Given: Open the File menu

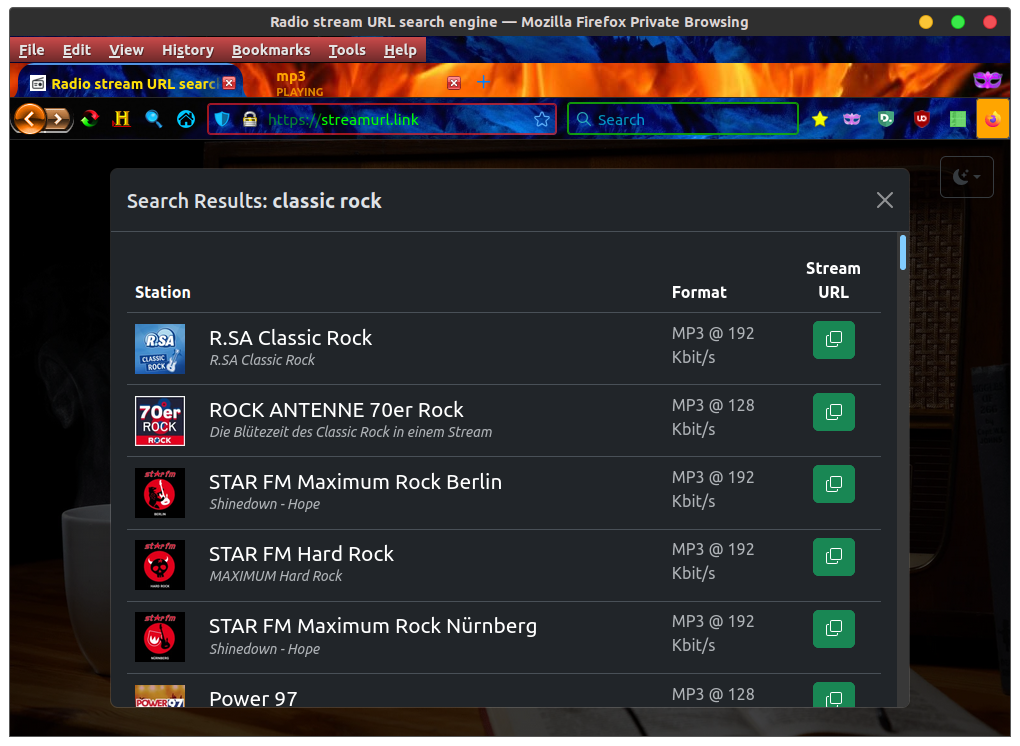Looking at the screenshot, I should pos(31,50).
